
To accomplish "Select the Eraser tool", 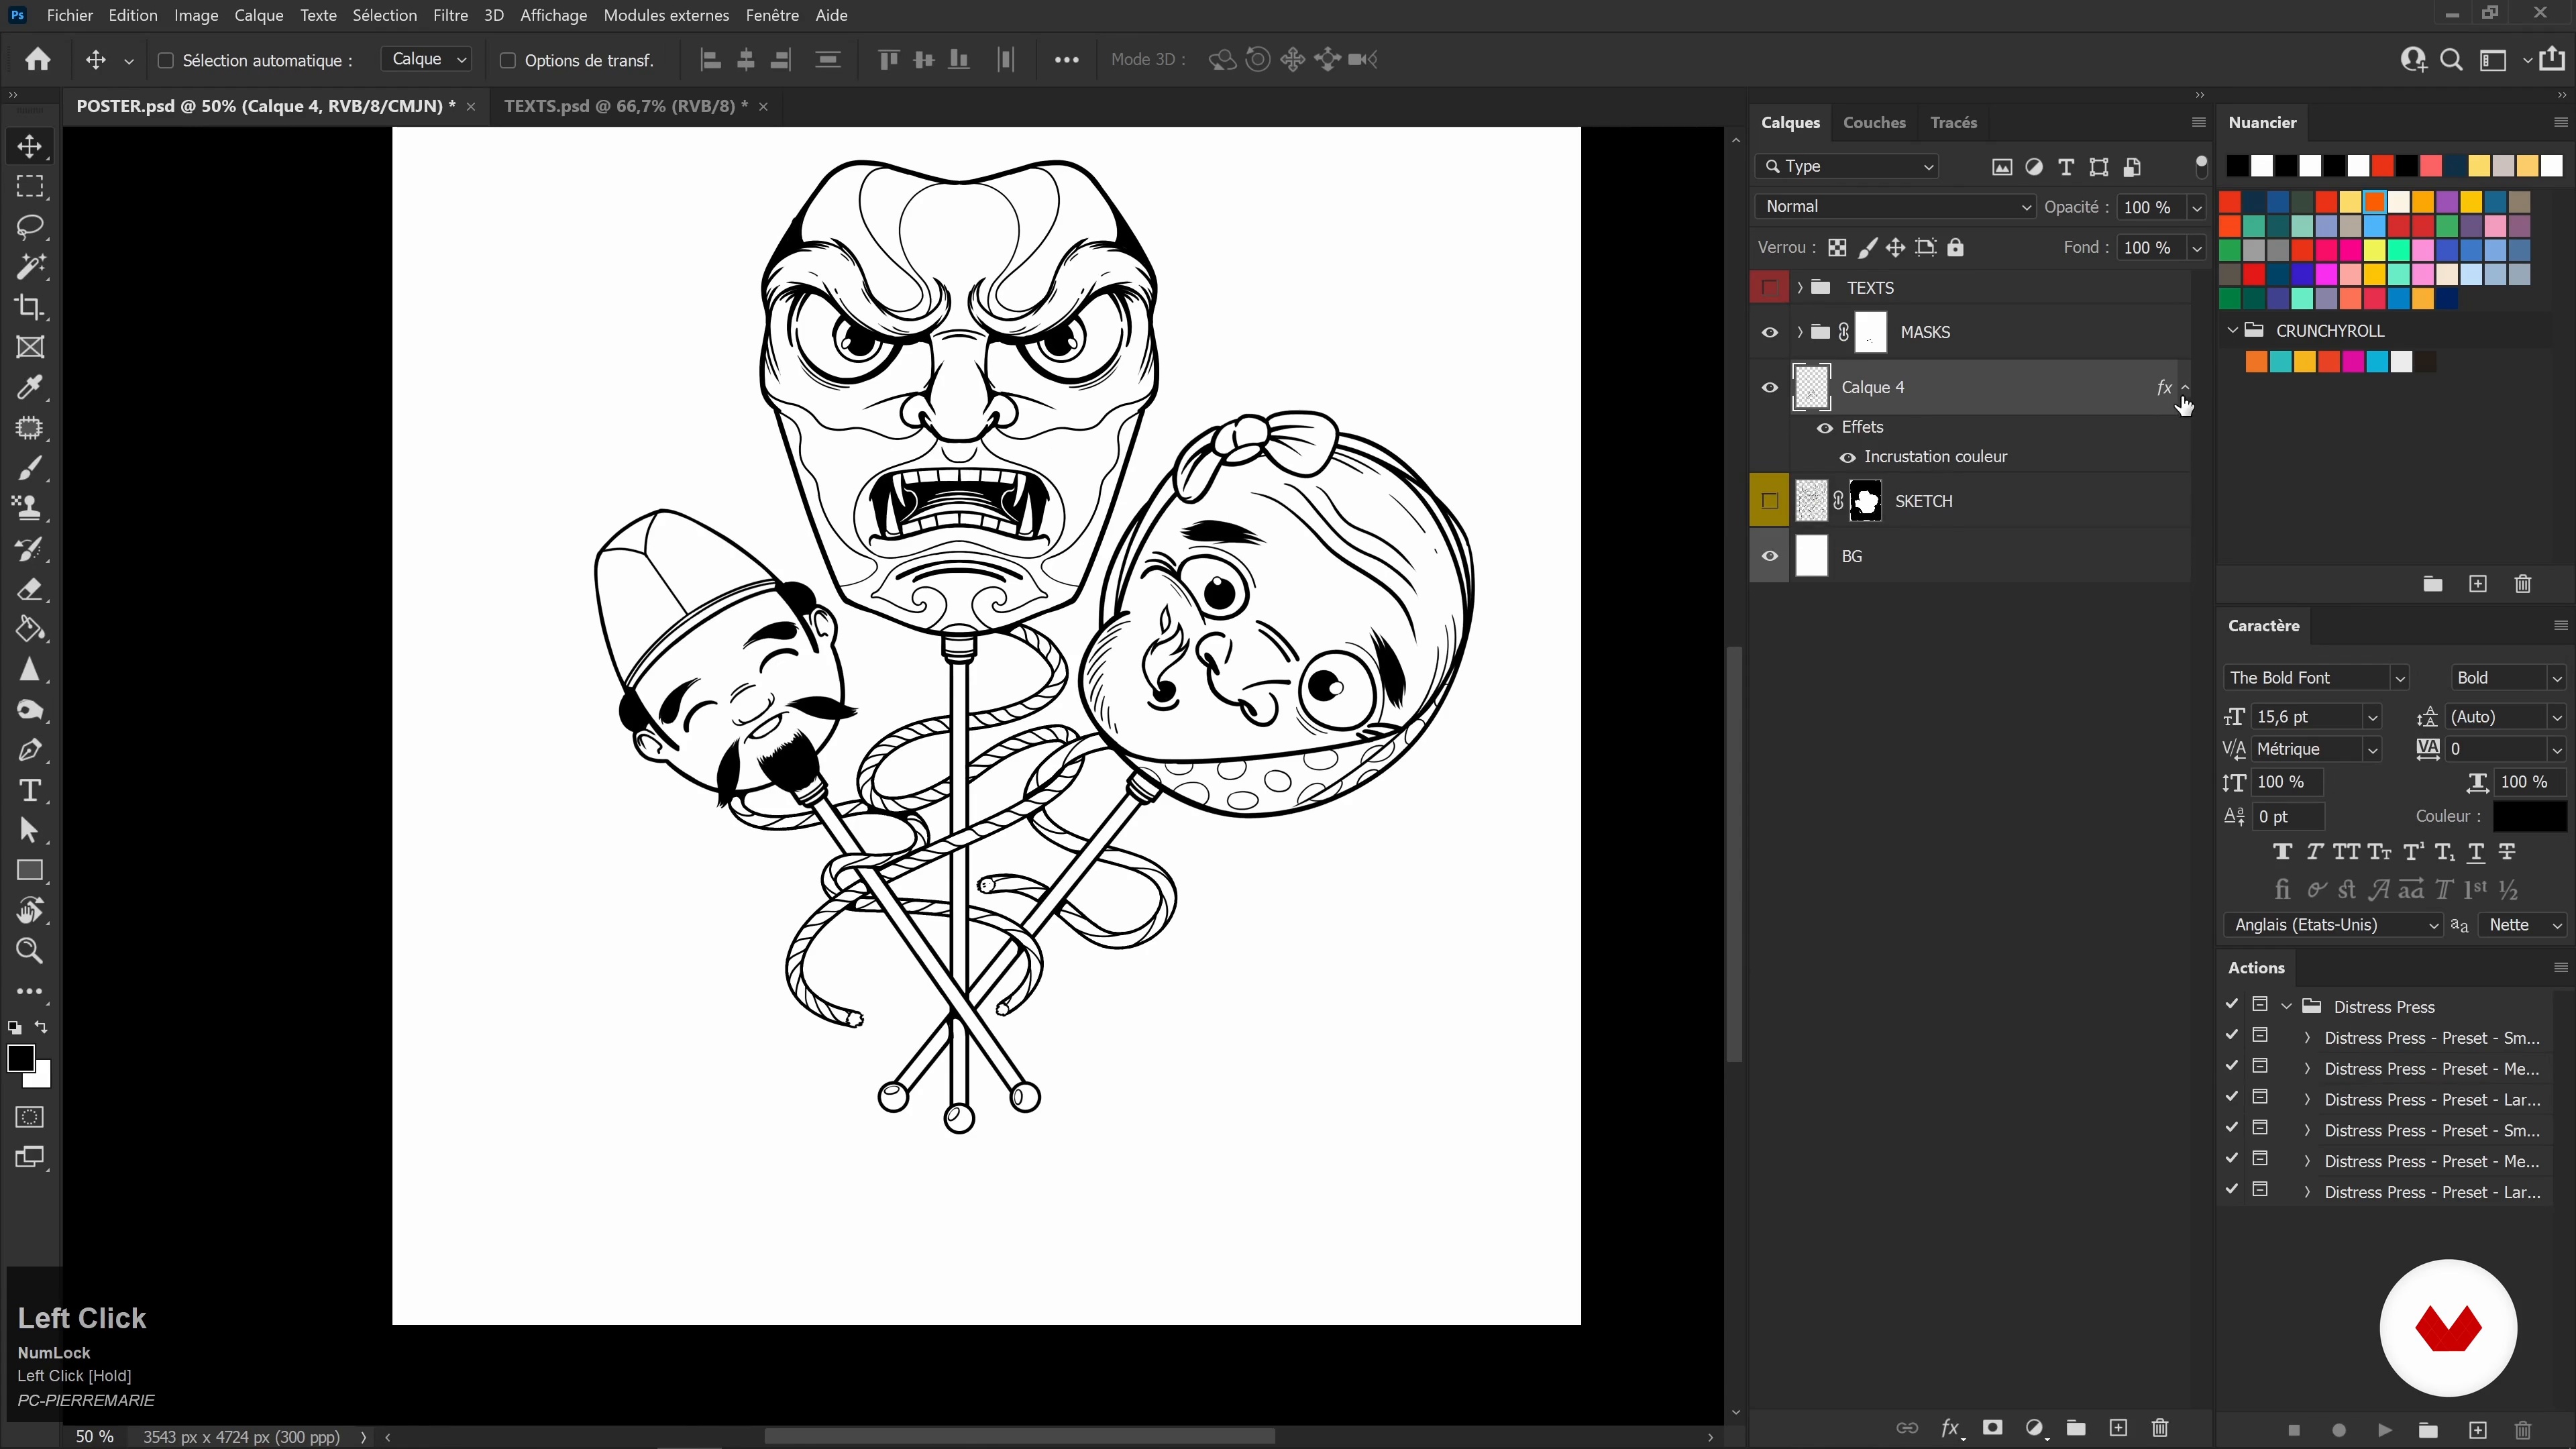I will point(30,589).
